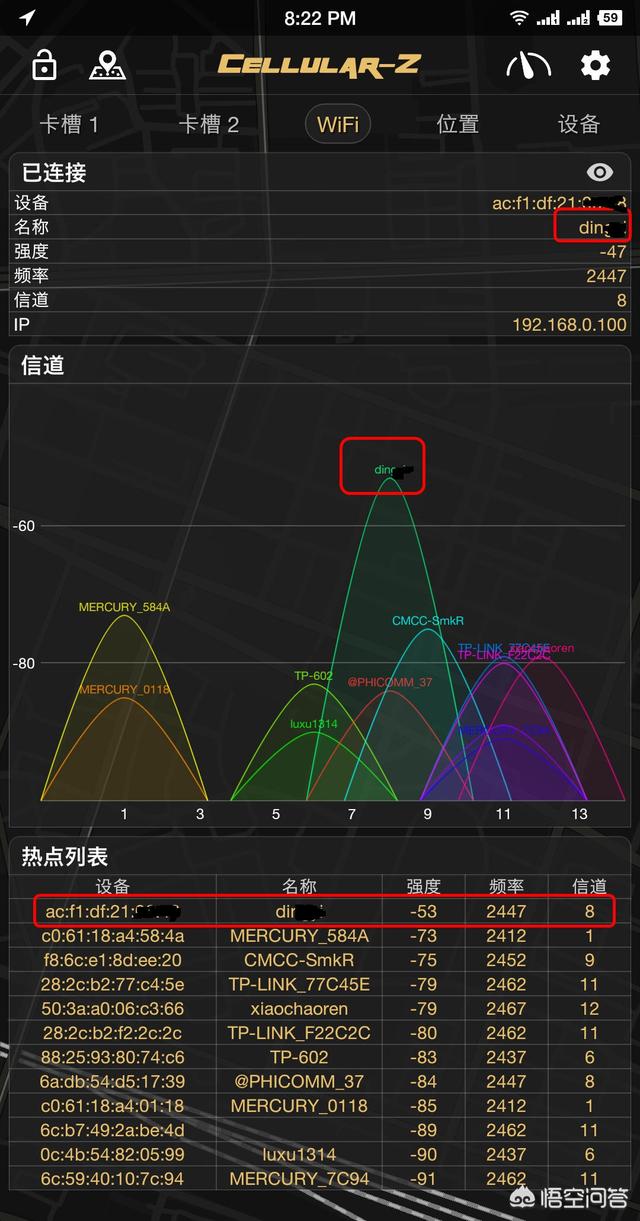The height and width of the screenshot is (1221, 640).
Task: Tap TP-602 label in channel chart
Action: 313,676
